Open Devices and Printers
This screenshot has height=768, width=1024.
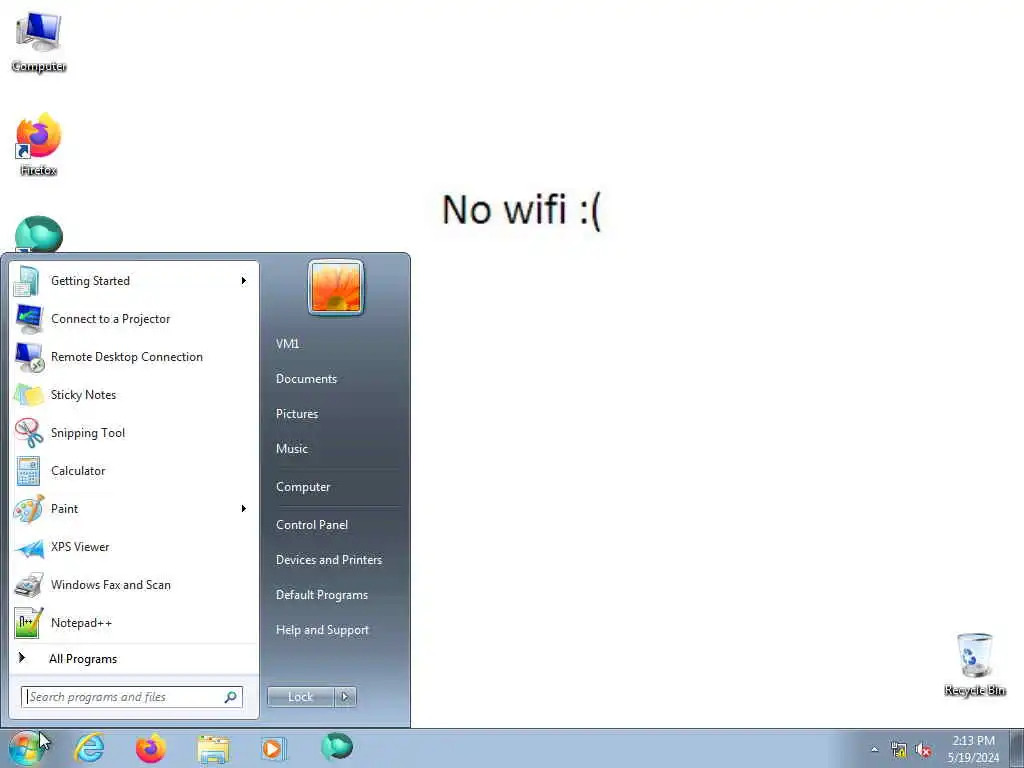[329, 560]
